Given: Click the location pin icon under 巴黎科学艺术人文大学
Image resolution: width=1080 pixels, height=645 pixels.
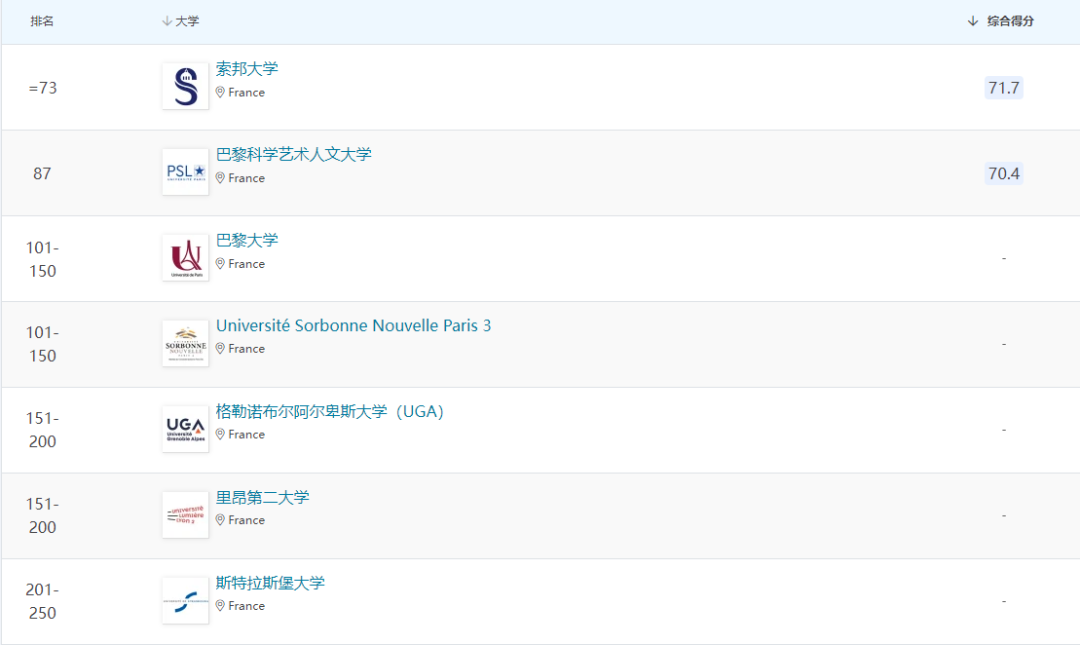Looking at the screenshot, I should pos(220,178).
